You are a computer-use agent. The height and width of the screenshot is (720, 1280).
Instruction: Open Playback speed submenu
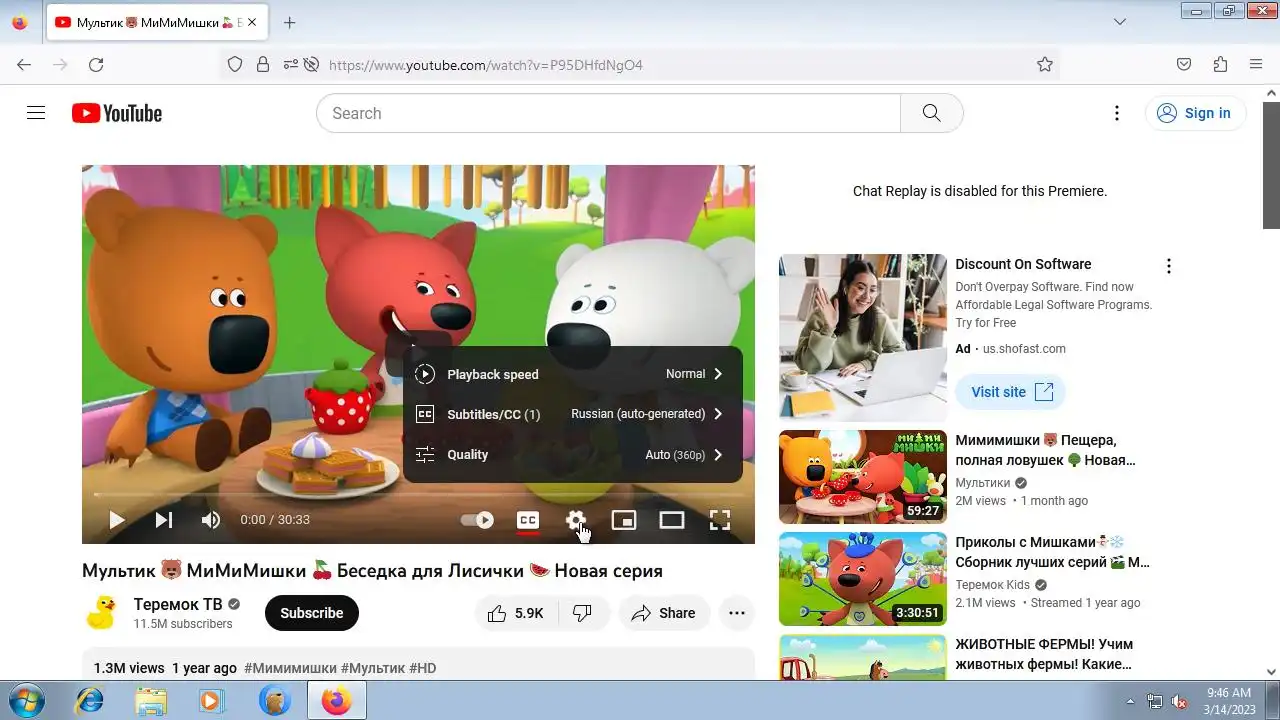(573, 374)
